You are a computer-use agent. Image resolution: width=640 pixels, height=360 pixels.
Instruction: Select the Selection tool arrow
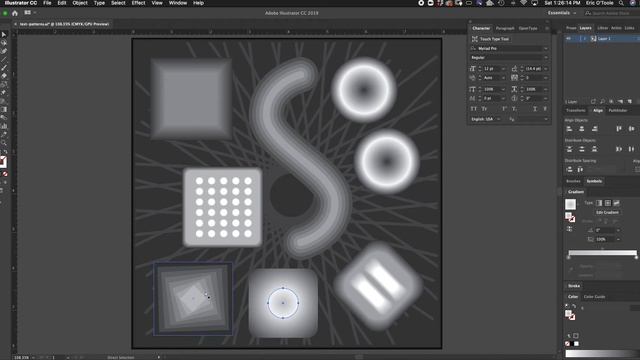tap(4, 35)
